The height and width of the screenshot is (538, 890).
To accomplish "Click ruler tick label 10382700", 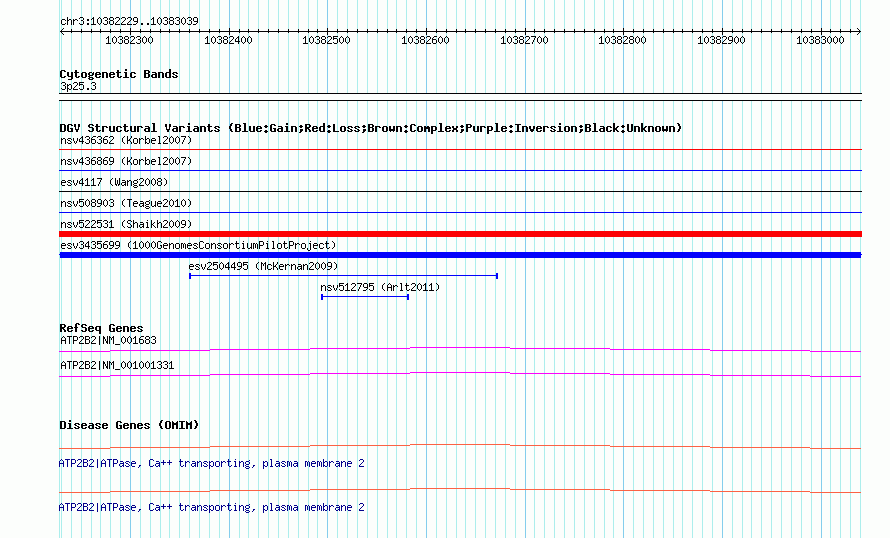I will [524, 40].
